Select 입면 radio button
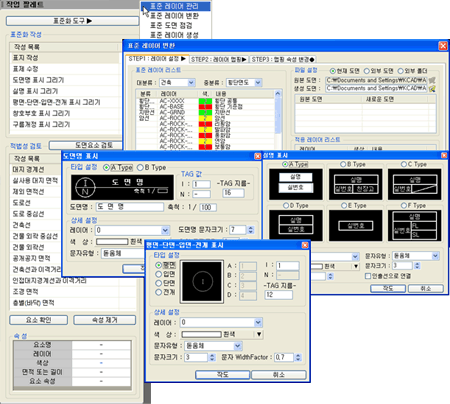This screenshot has height=404, width=450. click(x=159, y=274)
